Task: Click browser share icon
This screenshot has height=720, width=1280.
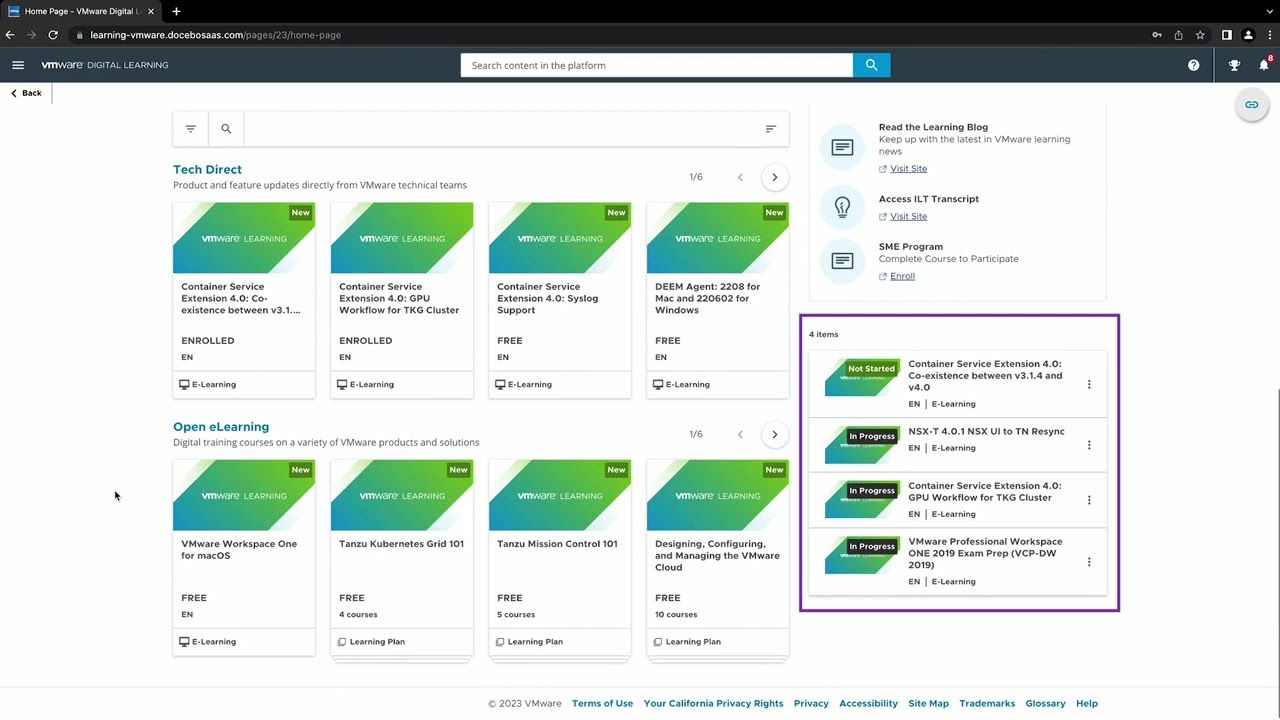Action: 1178,35
